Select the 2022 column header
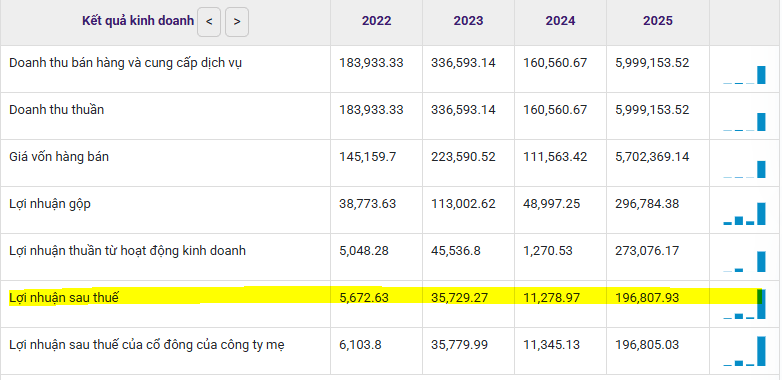The height and width of the screenshot is (380, 782). coord(377,21)
